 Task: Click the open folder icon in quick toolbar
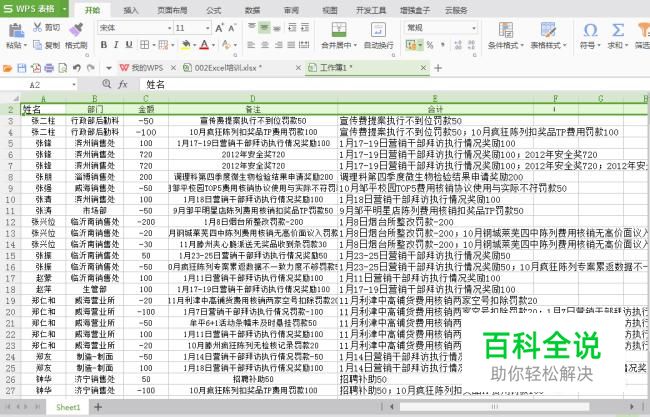[x=7, y=68]
